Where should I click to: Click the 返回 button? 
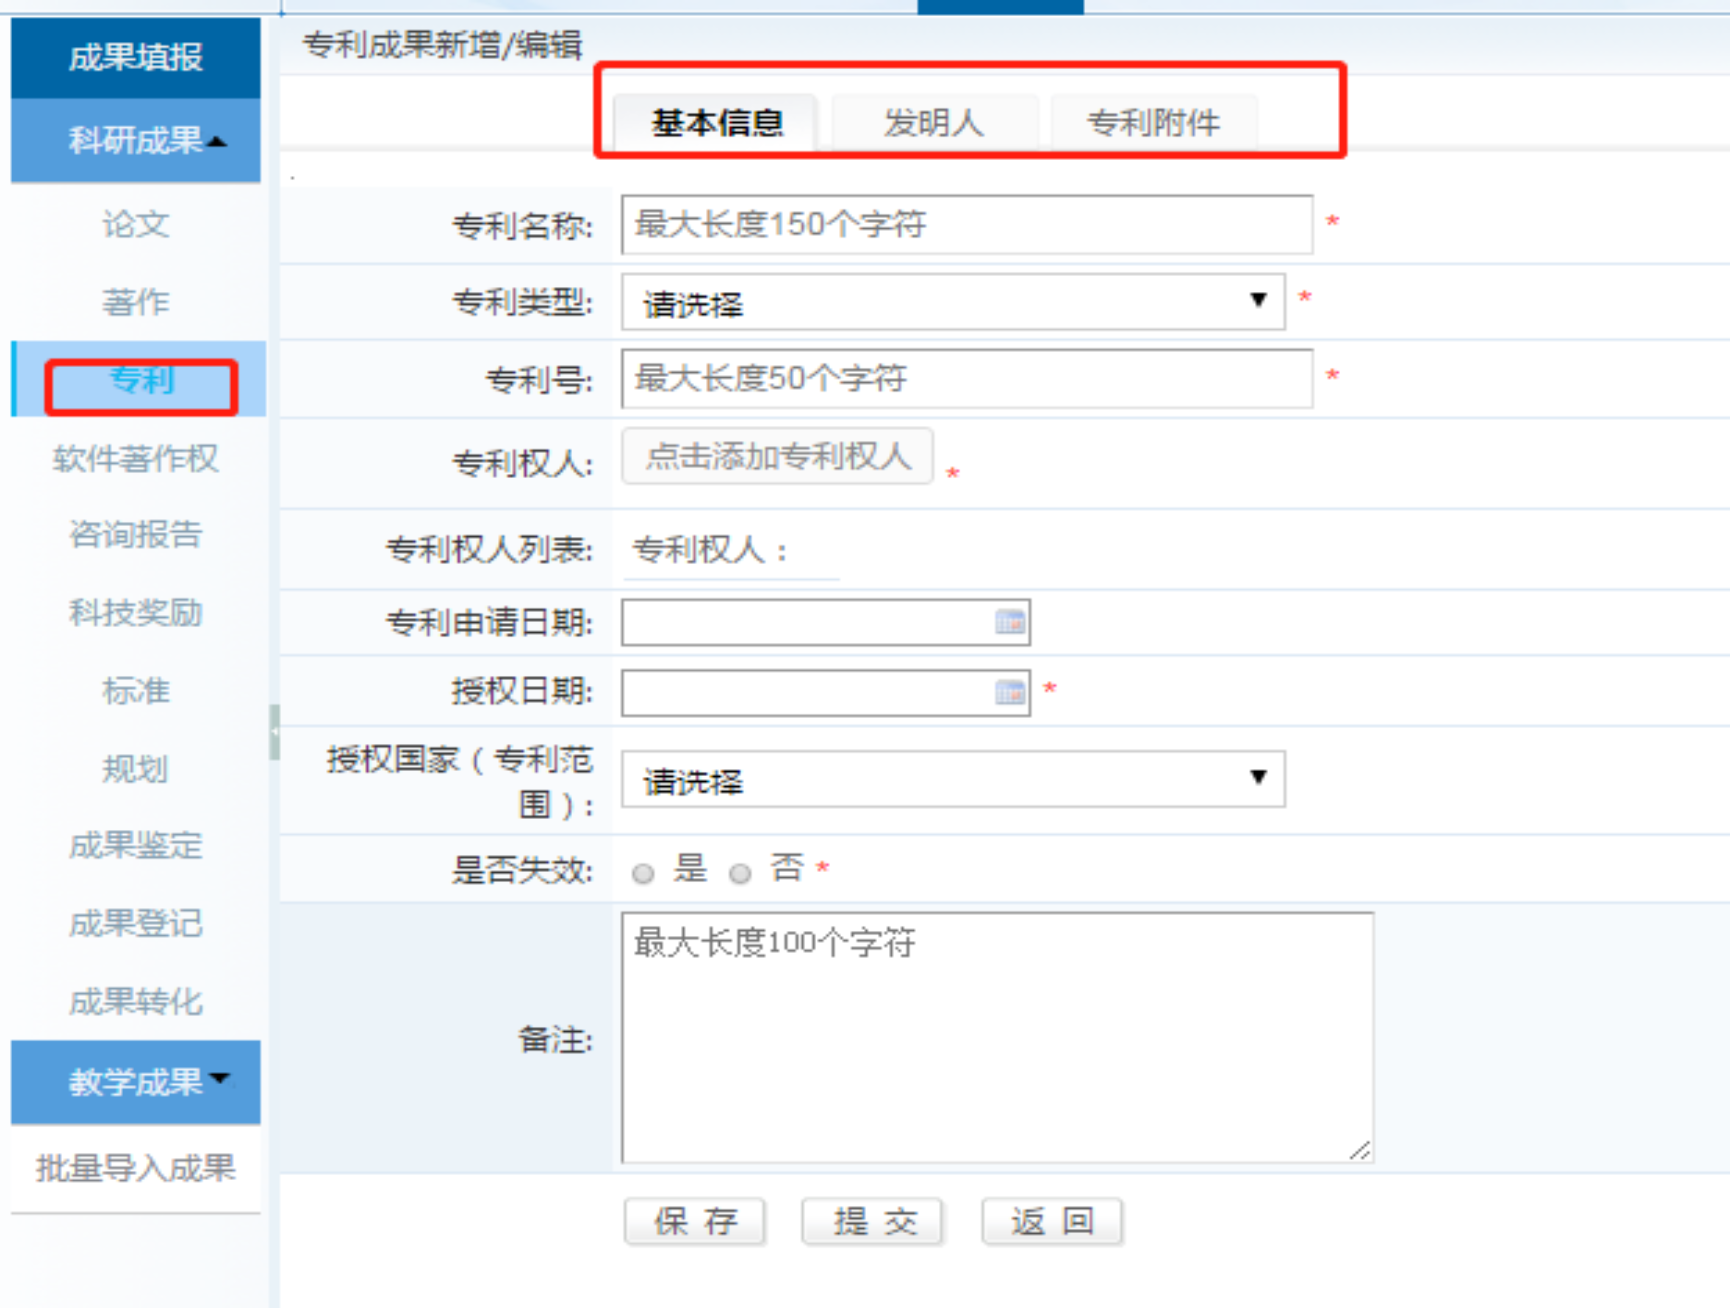click(1052, 1221)
